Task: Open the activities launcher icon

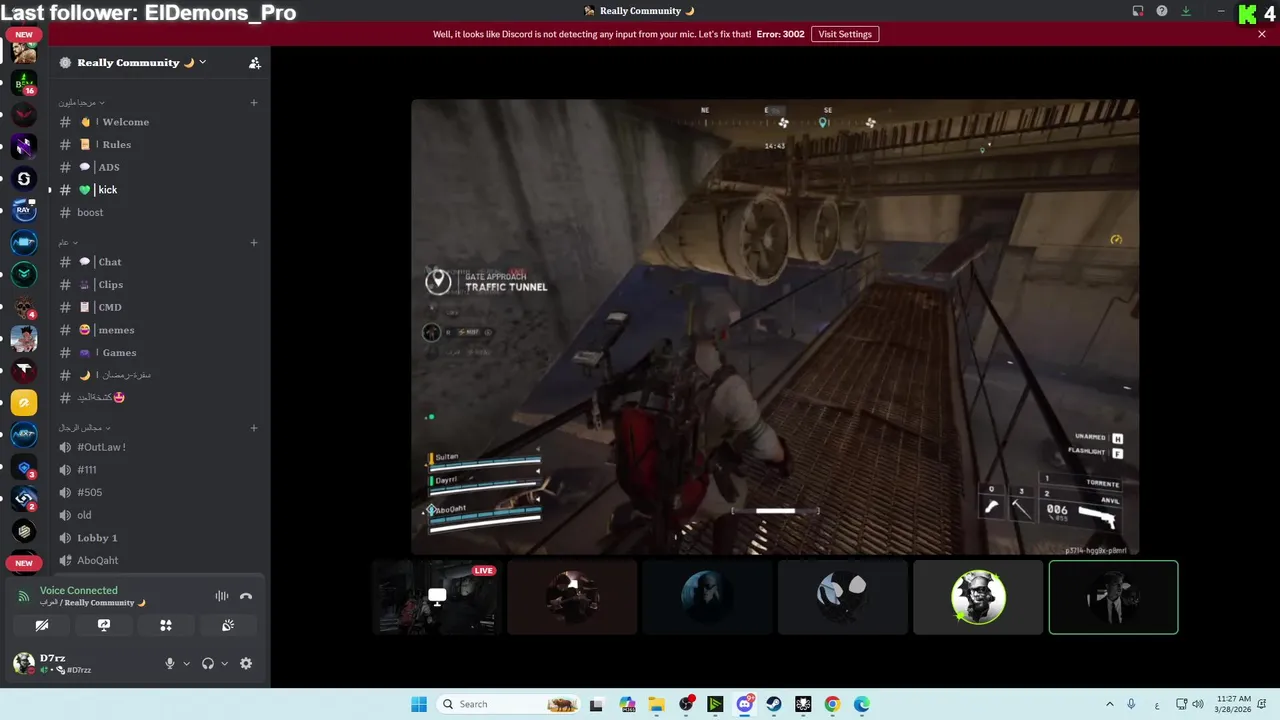Action: tap(166, 625)
